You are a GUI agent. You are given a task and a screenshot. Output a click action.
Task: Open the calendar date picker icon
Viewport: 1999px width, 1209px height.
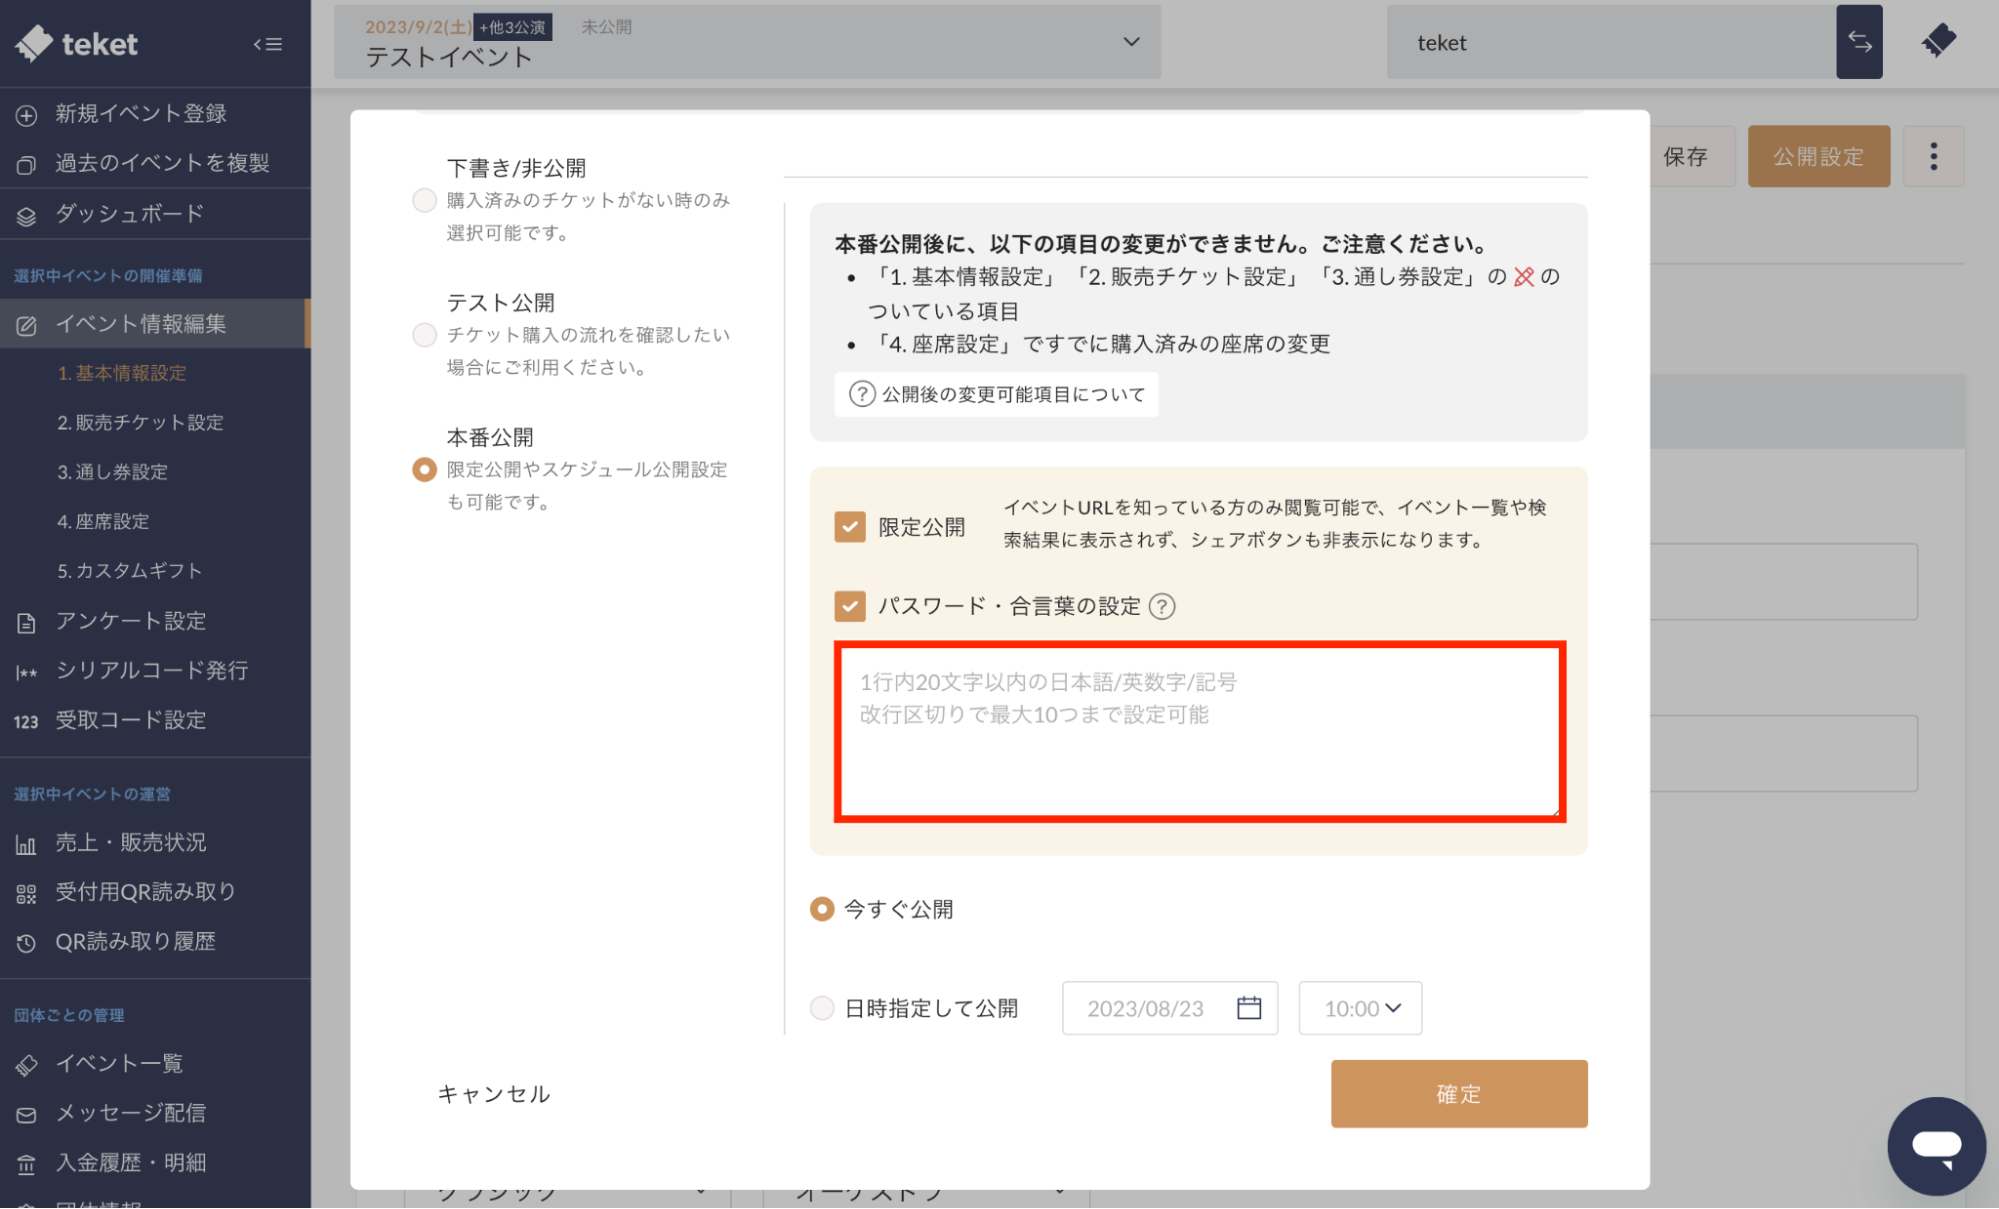[1248, 1008]
